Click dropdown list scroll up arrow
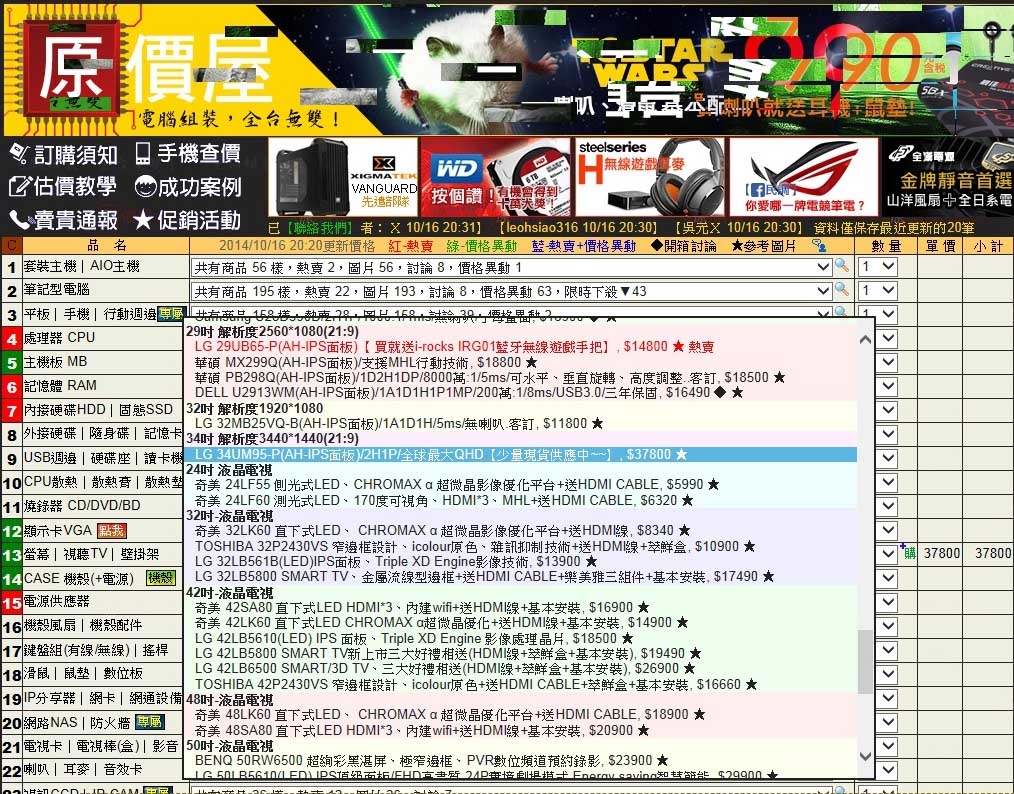This screenshot has height=794, width=1014. click(865, 339)
